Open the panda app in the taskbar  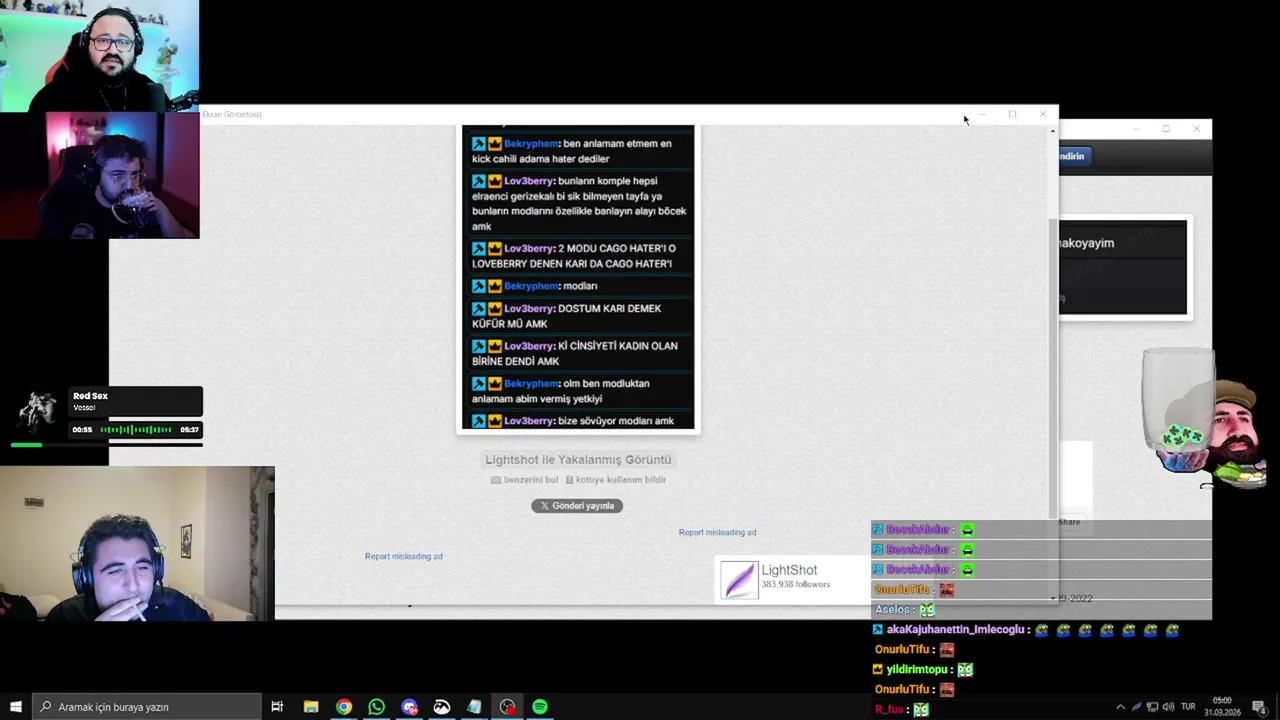click(442, 707)
